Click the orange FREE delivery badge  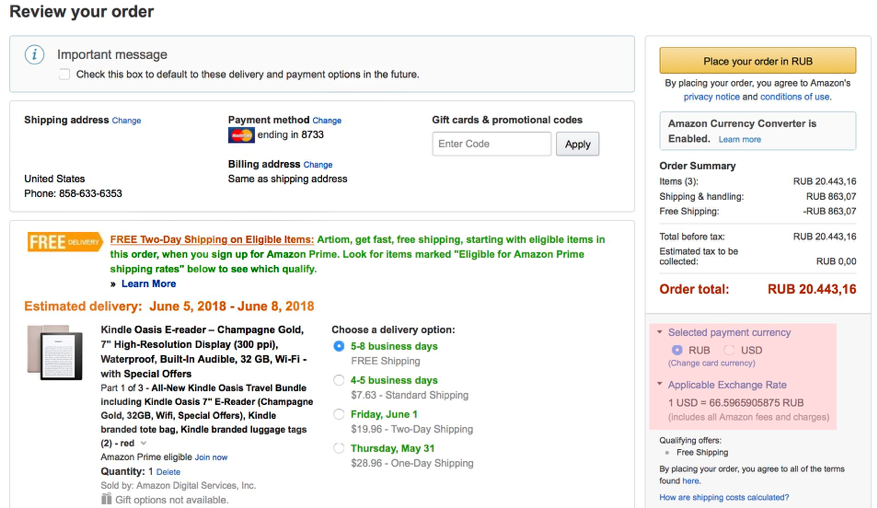pos(65,242)
